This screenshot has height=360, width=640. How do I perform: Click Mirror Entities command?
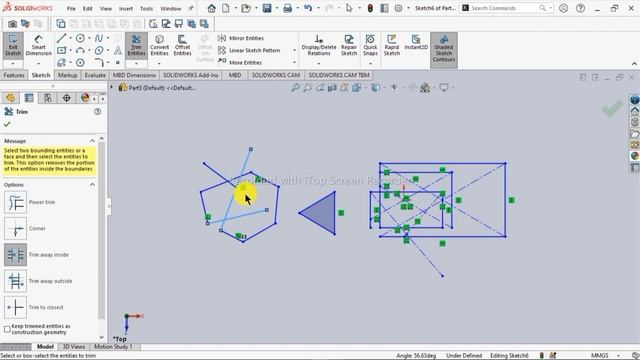(241, 38)
